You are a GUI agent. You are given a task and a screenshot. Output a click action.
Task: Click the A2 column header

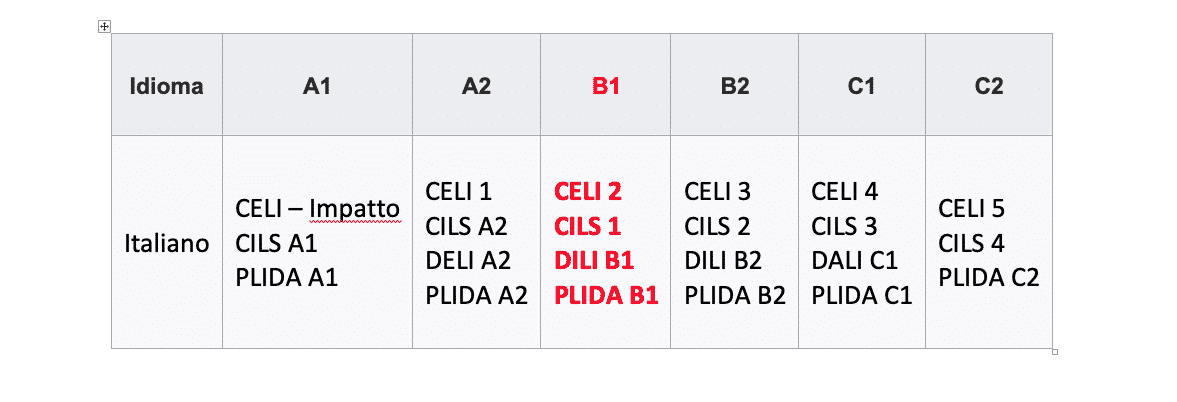tap(476, 86)
